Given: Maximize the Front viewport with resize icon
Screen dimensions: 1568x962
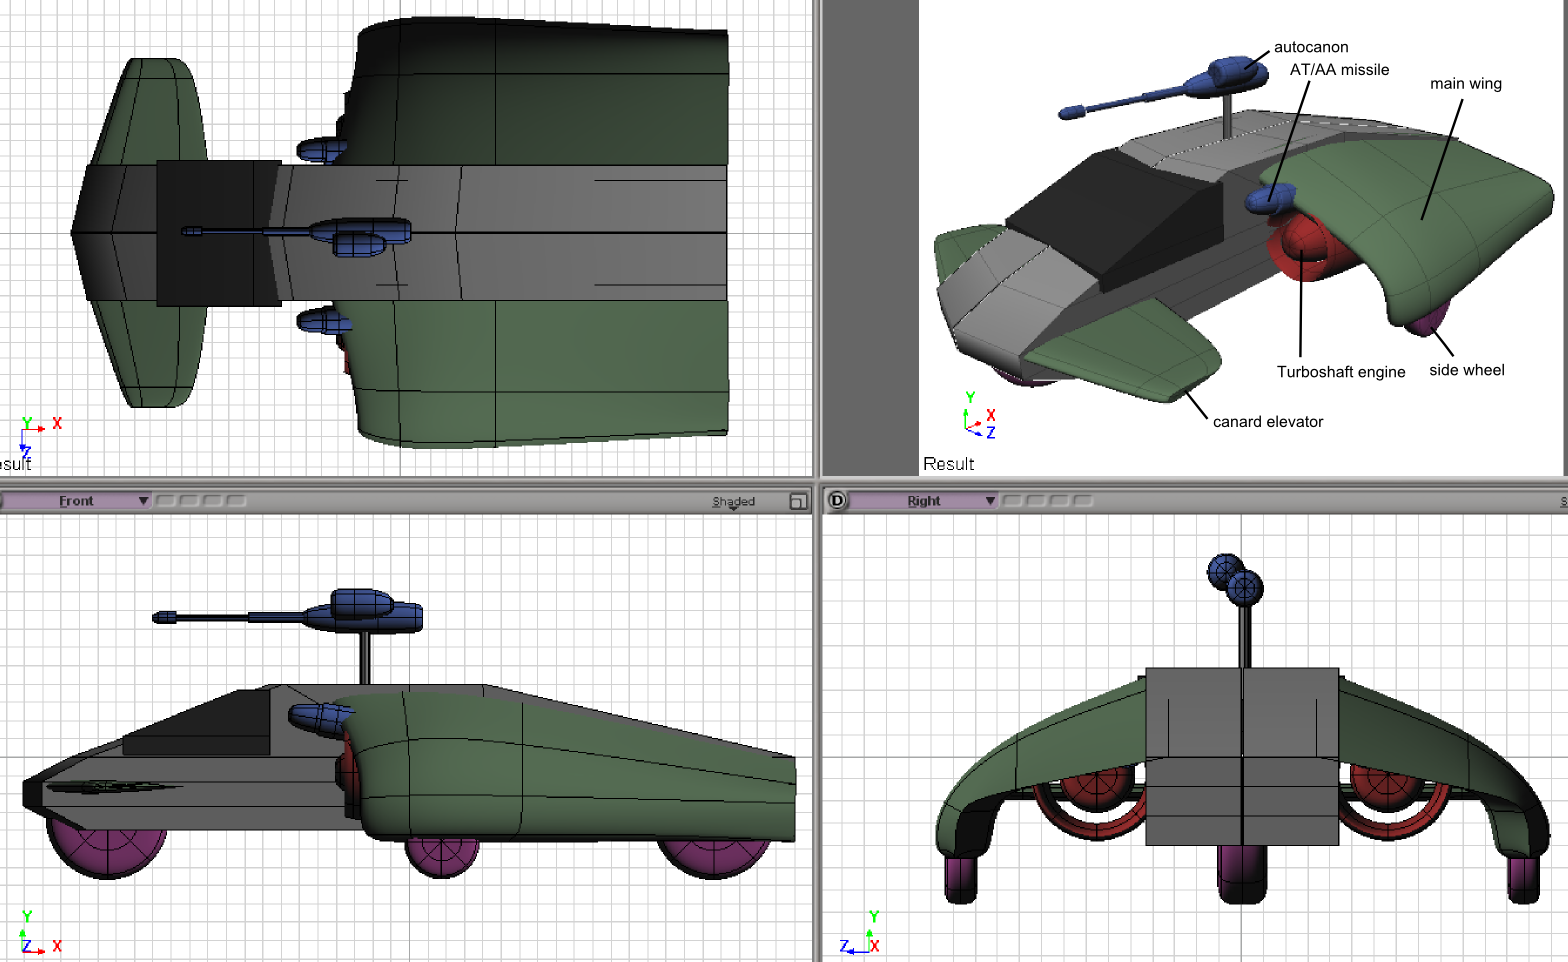Looking at the screenshot, I should click(798, 501).
